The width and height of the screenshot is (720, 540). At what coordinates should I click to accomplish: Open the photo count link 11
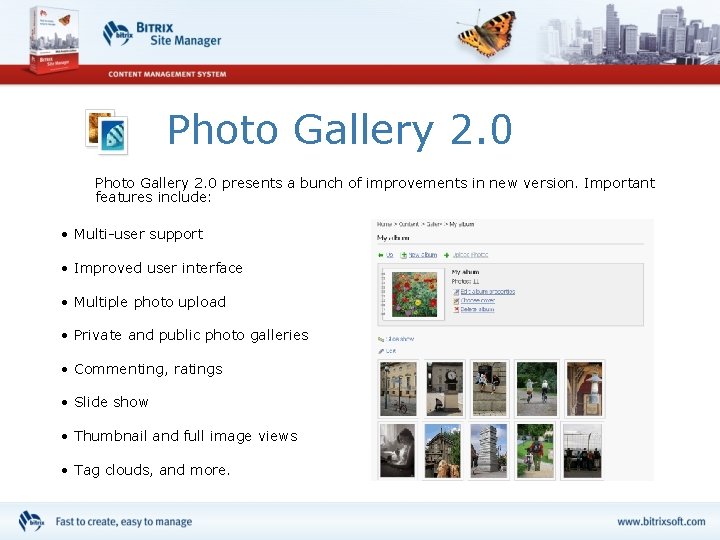pos(476,281)
